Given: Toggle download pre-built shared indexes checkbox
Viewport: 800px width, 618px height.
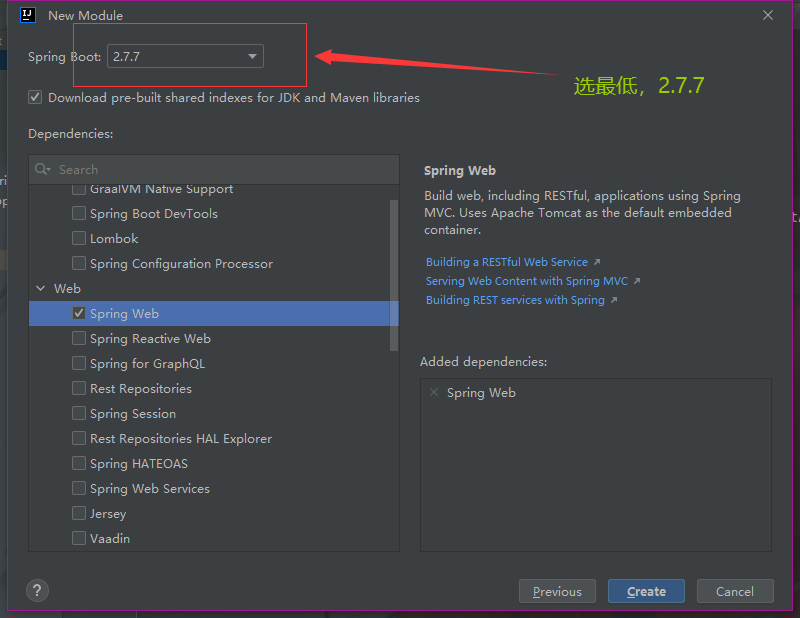Looking at the screenshot, I should tap(35, 97).
